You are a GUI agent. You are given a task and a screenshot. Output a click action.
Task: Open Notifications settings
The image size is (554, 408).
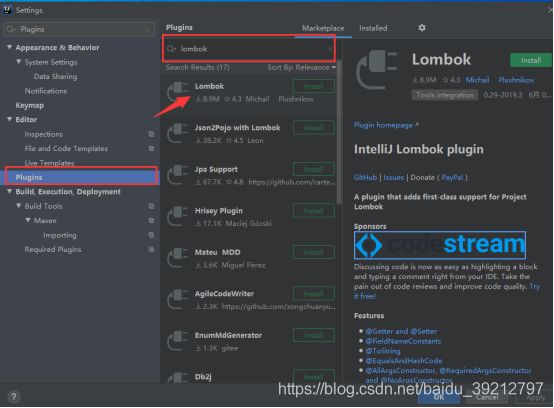46,91
